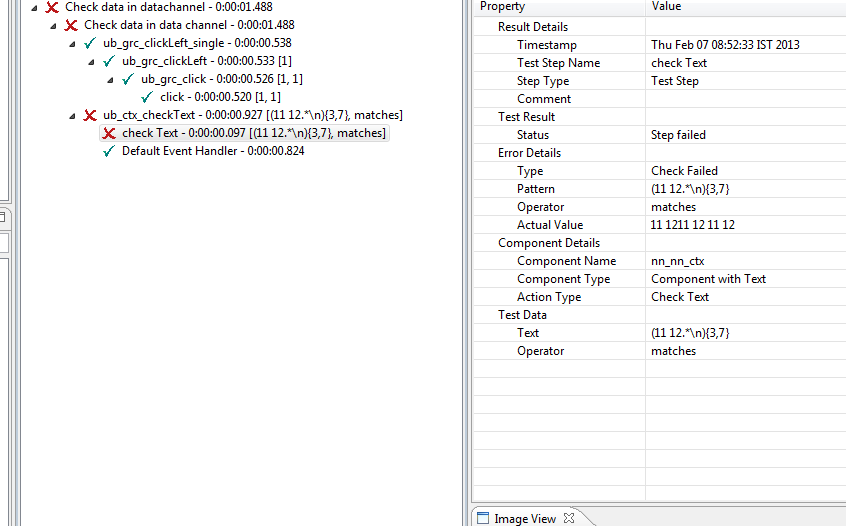Click the 'nn_nn_ctx' value
The image size is (846, 526).
click(x=678, y=261)
